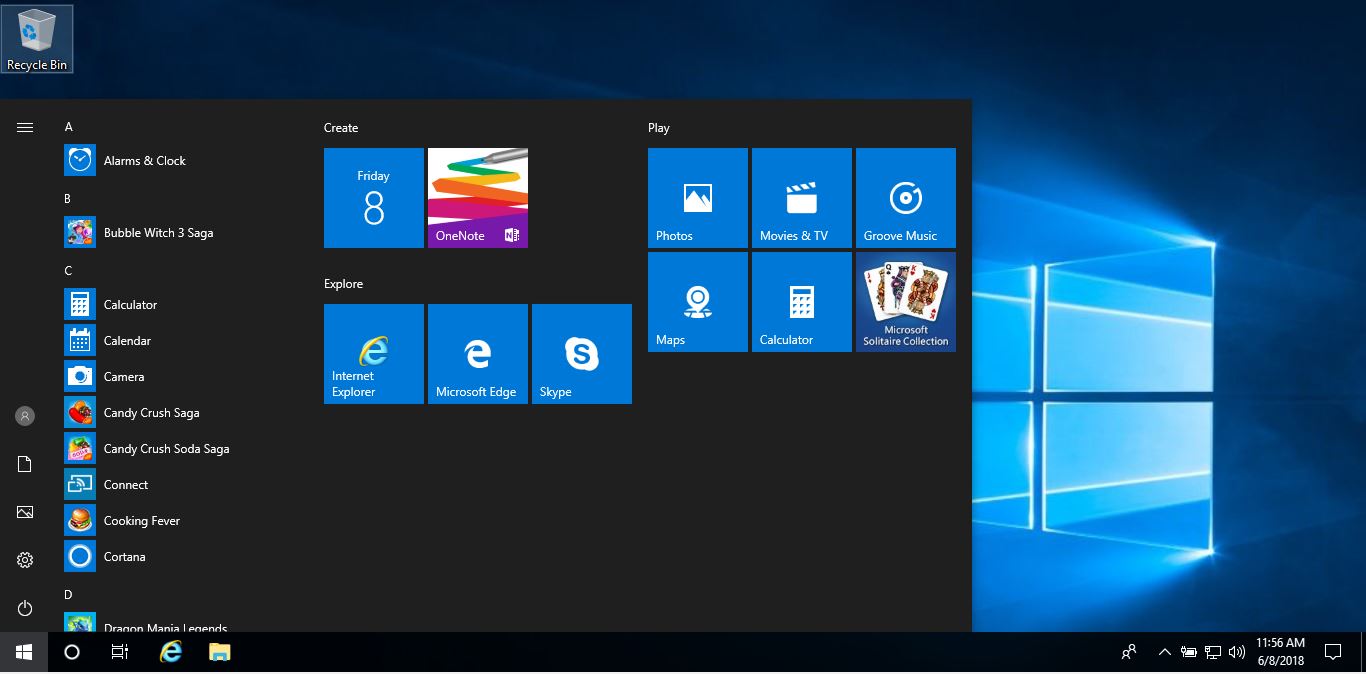Open Cooking Fever
Viewport: 1366px width, 674px height.
pyautogui.click(x=180, y=520)
